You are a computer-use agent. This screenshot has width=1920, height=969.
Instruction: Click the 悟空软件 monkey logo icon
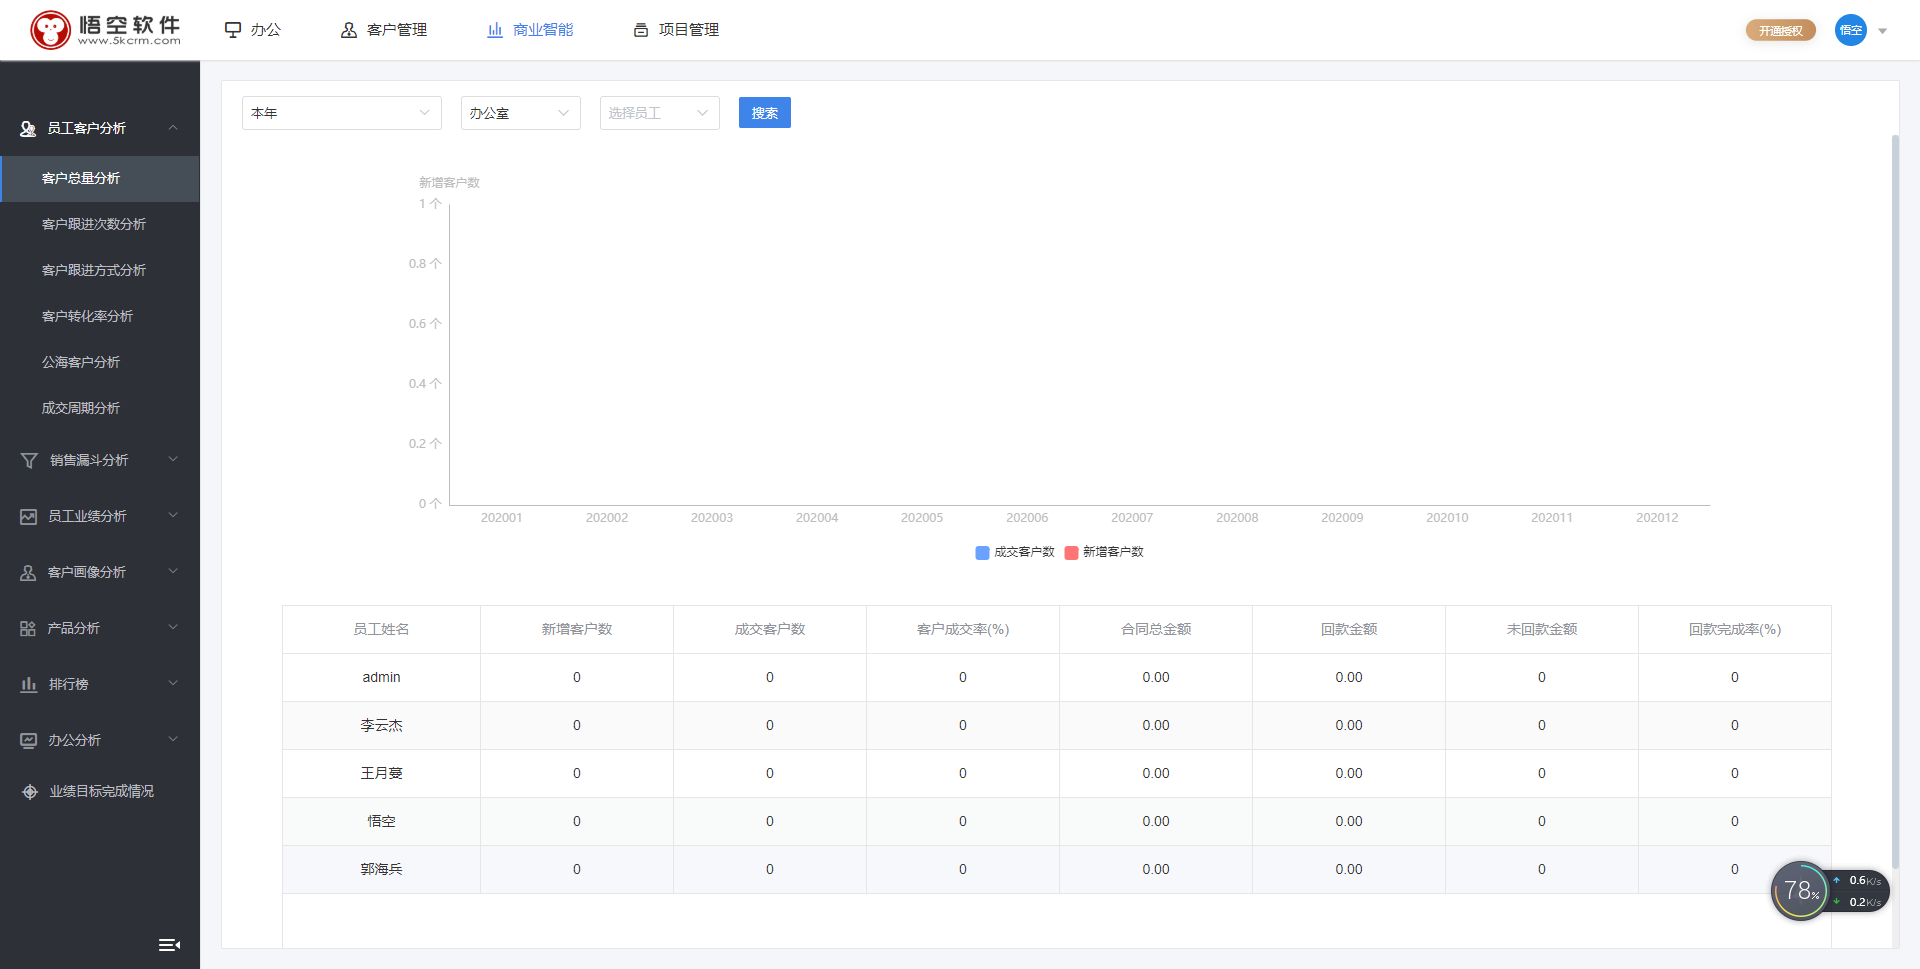pos(50,30)
